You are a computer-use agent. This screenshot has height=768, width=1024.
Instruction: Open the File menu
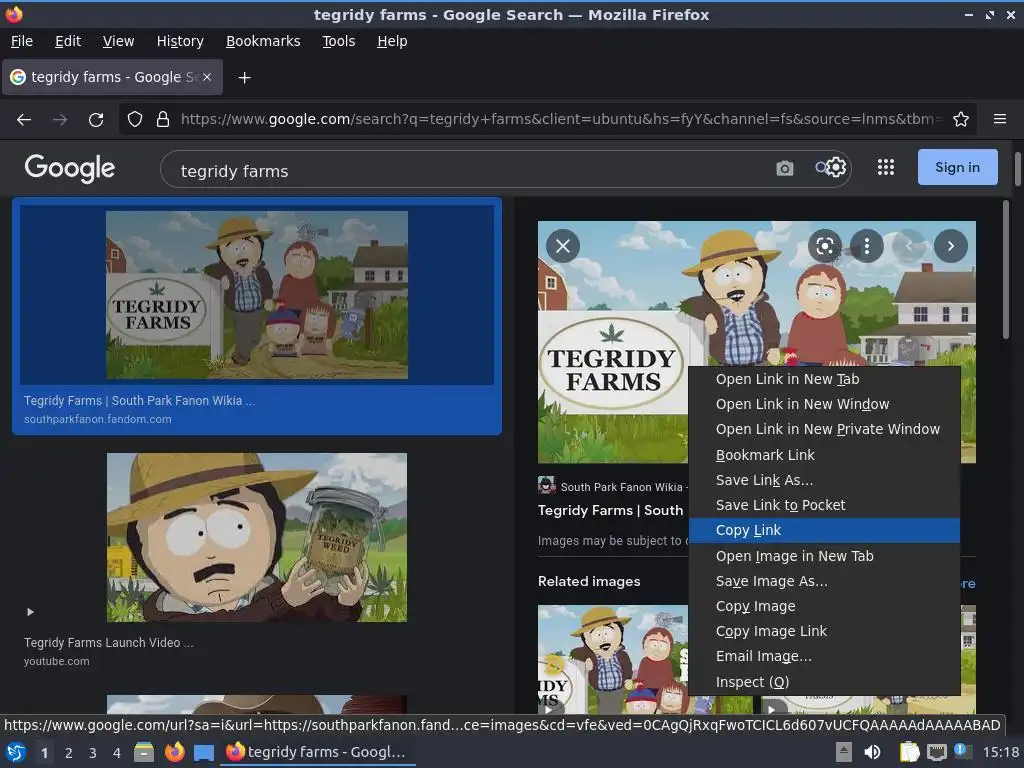point(22,41)
